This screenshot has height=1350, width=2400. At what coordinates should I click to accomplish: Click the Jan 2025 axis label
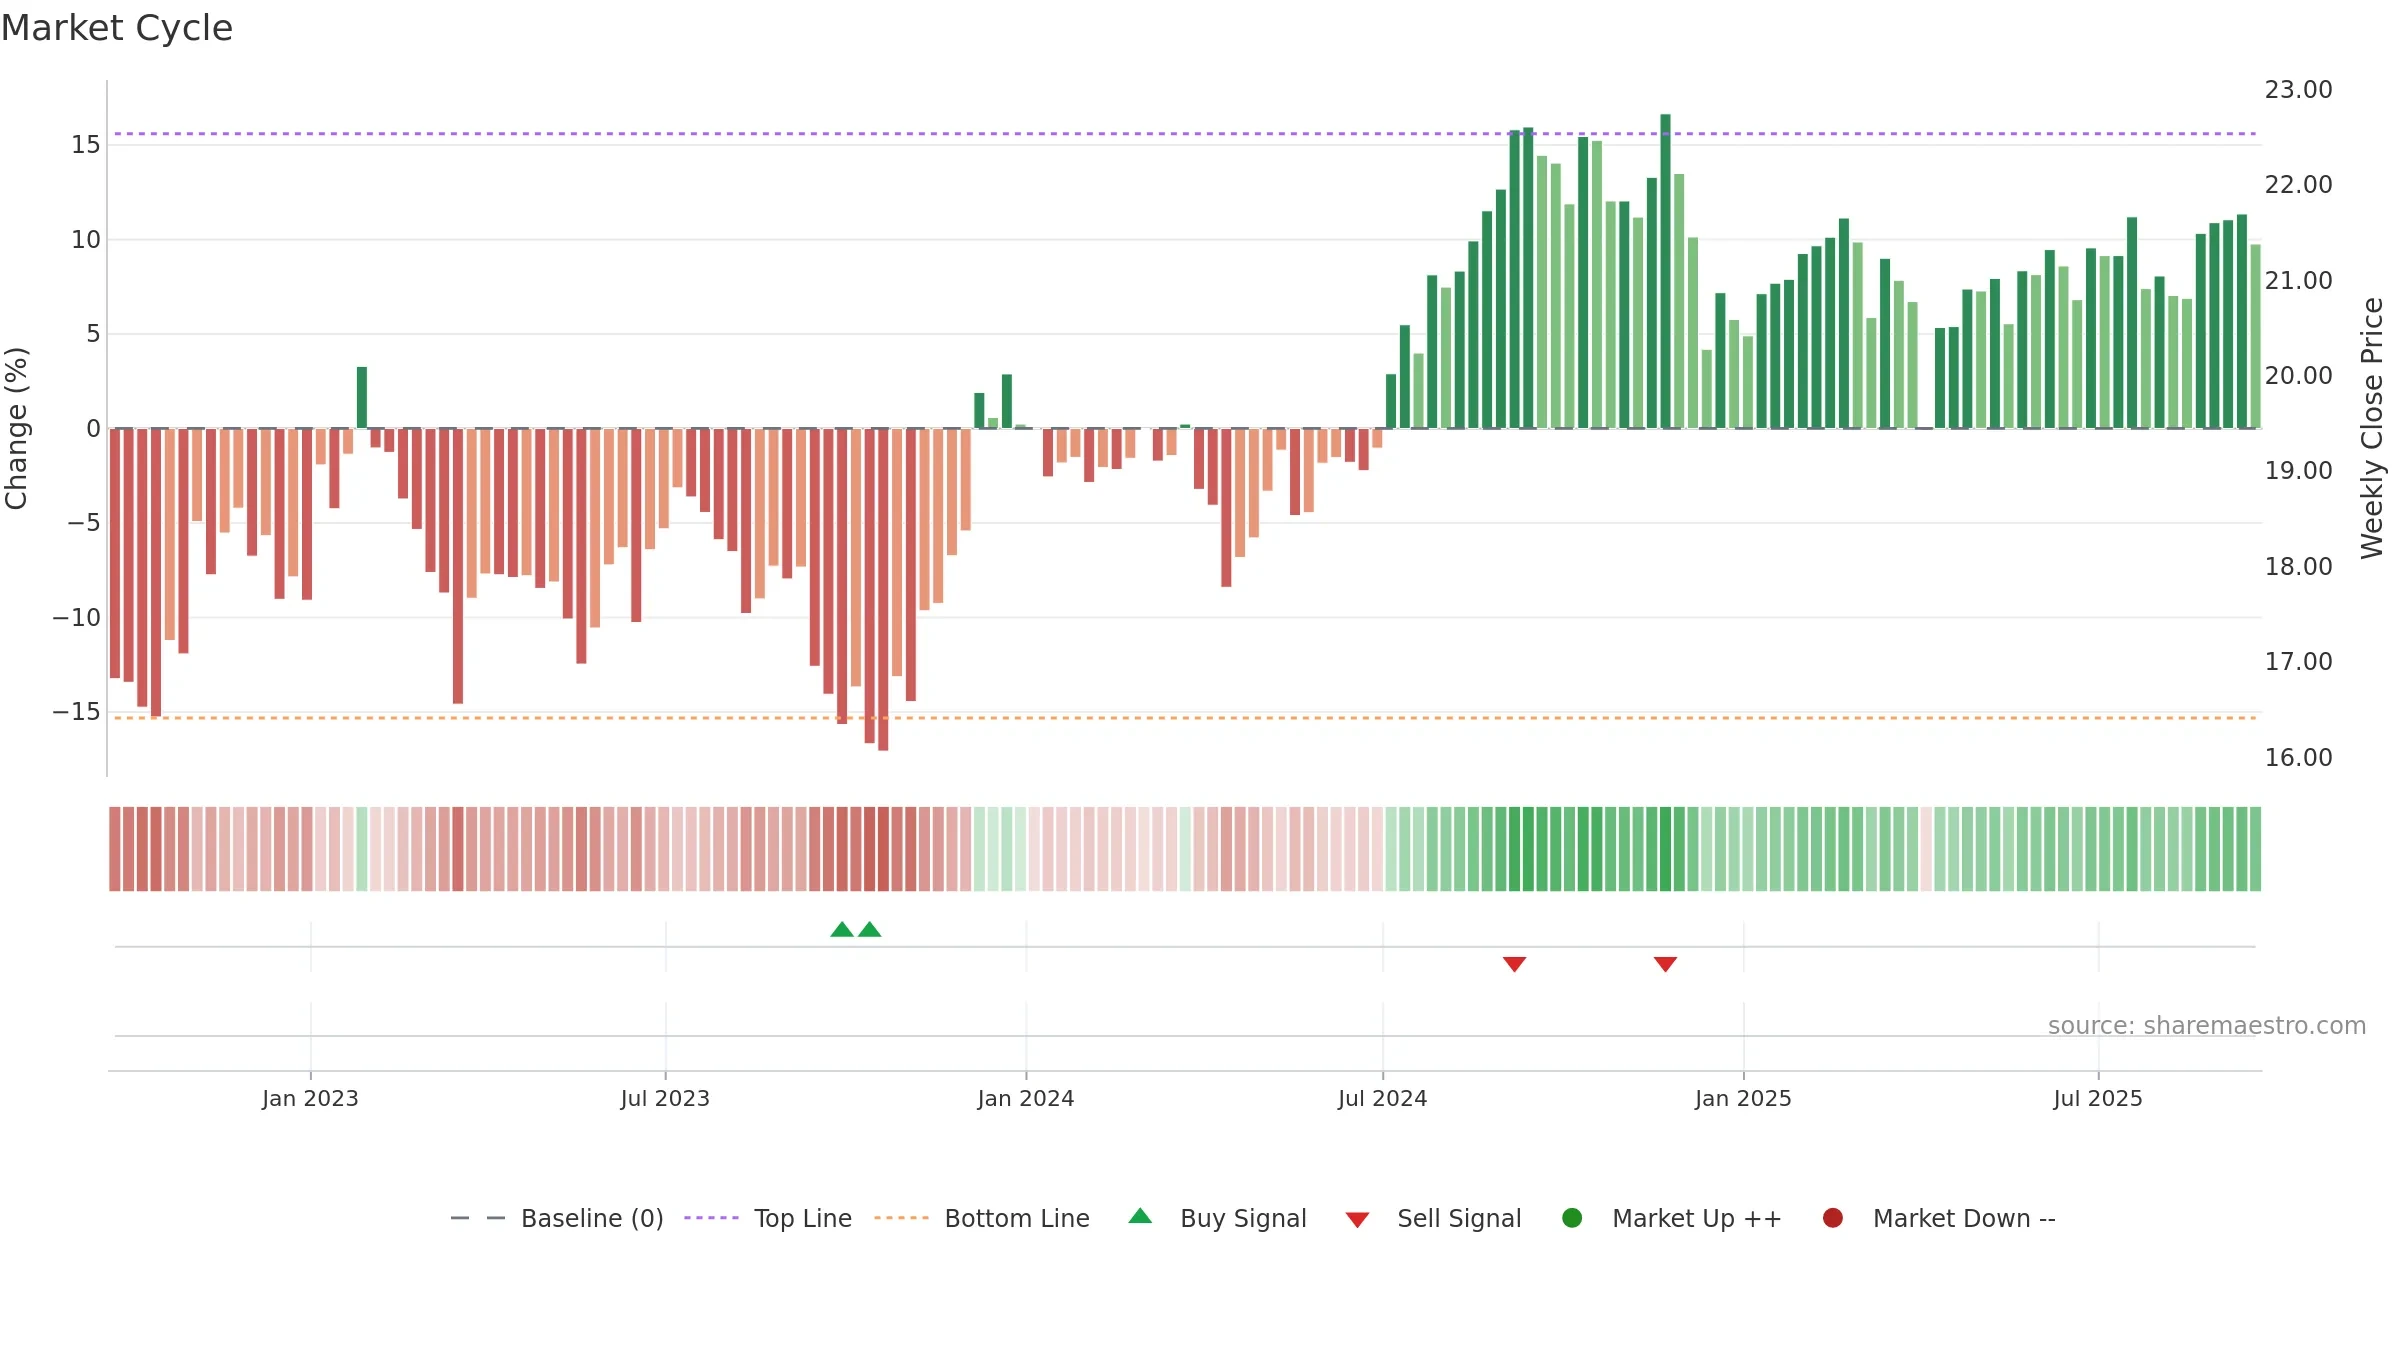[x=1743, y=1098]
